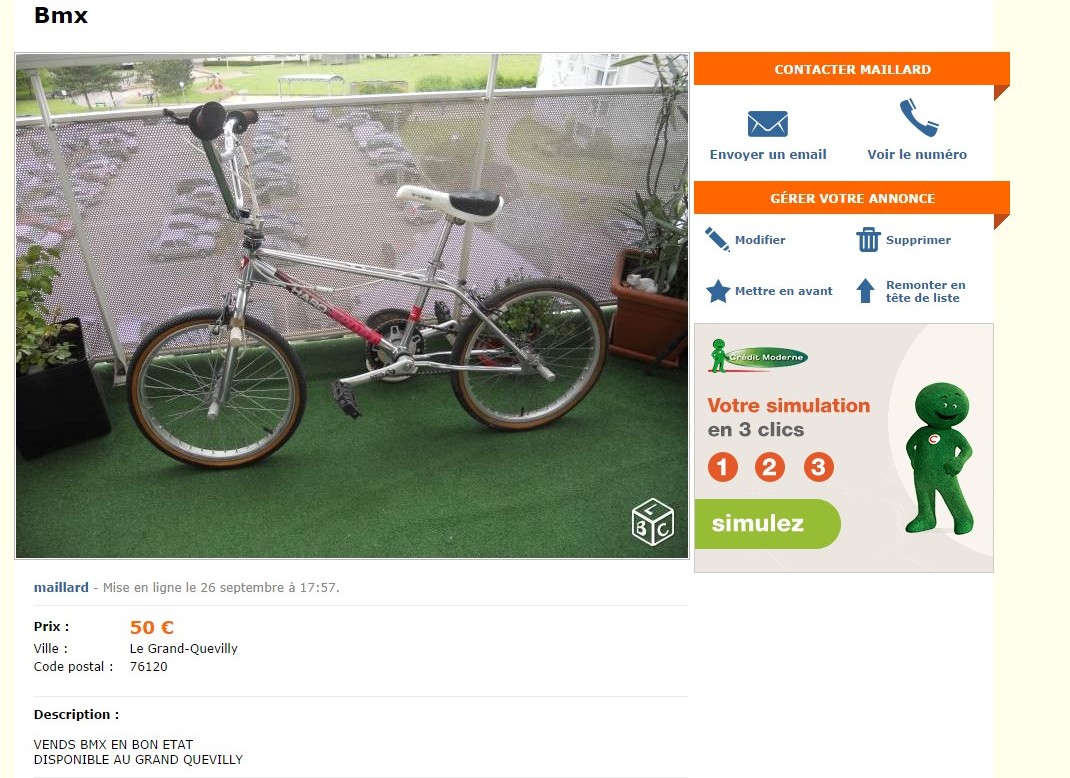
Task: Choose Remonter en tête de liste
Action: click(925, 291)
